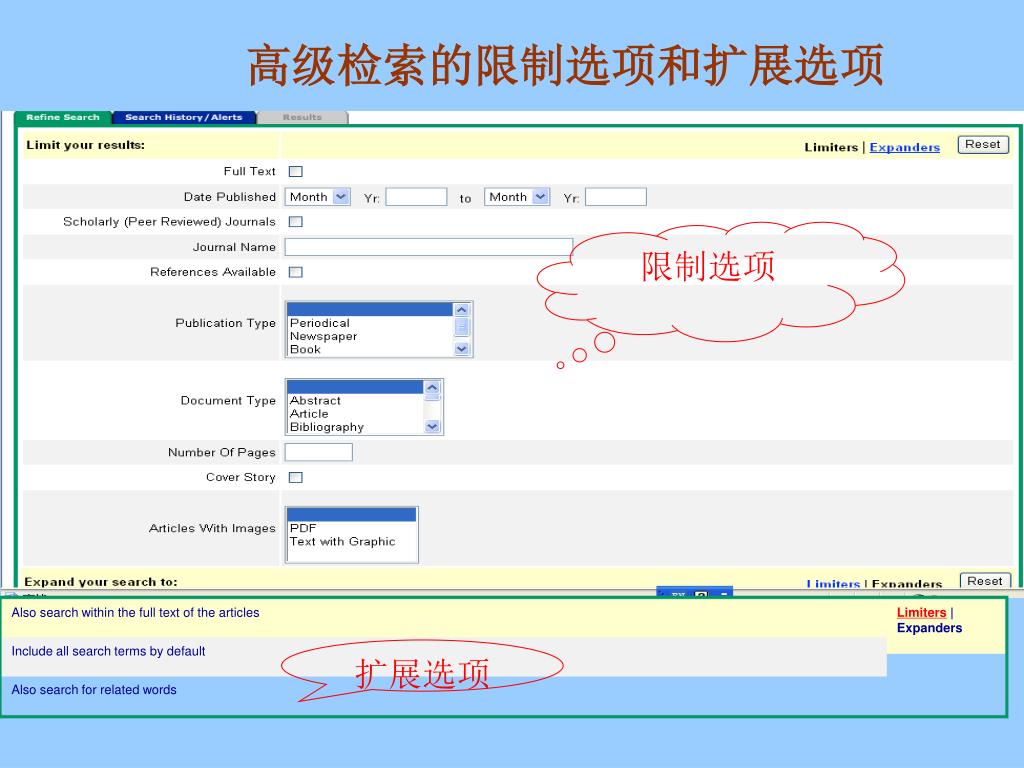Click the top Reset button

pos(983,145)
